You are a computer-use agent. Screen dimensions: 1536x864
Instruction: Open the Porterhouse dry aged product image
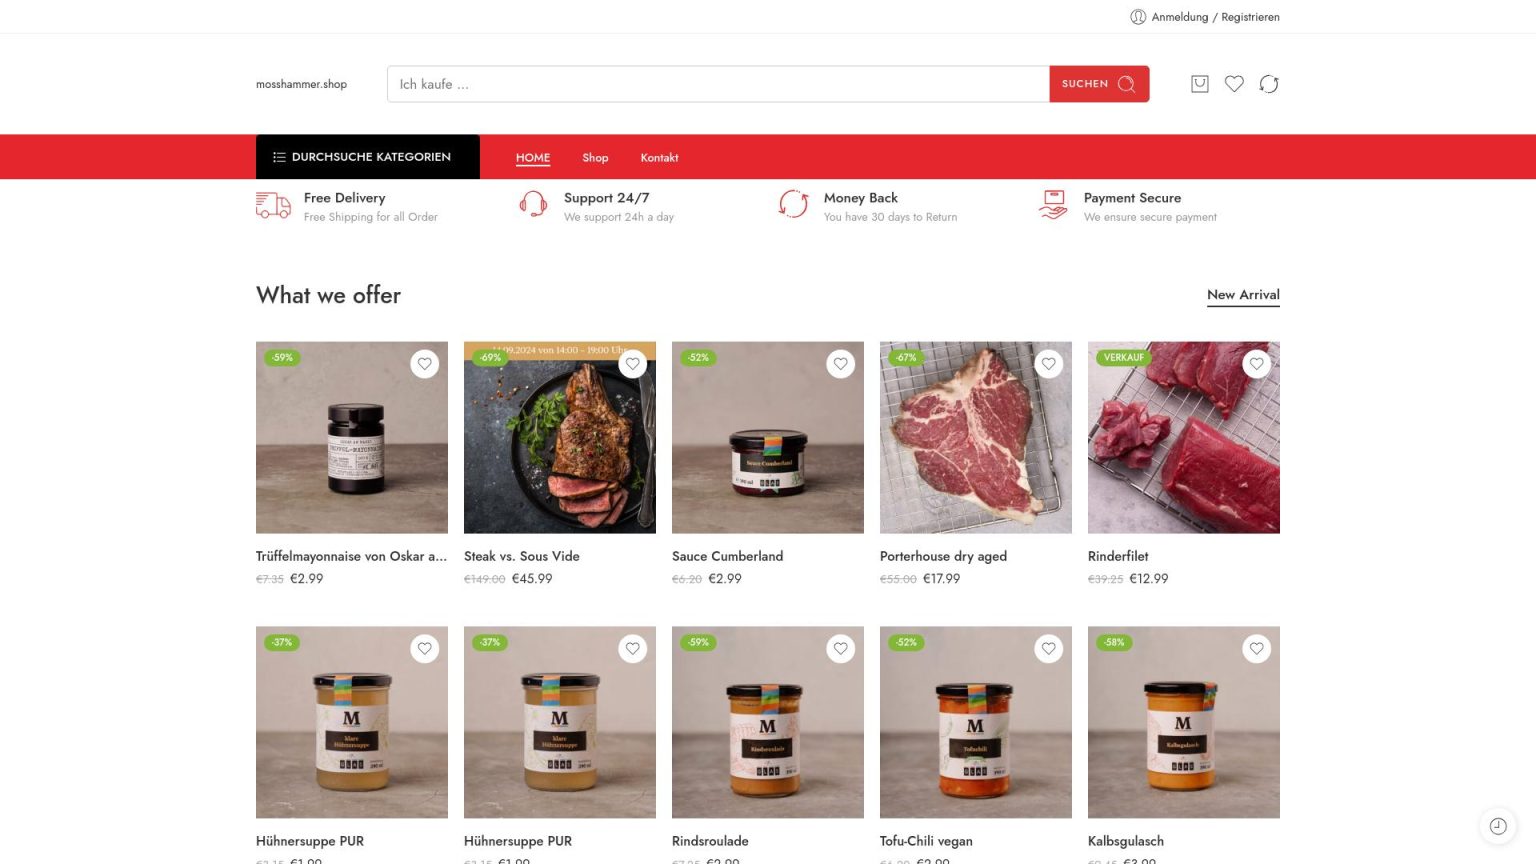976,438
